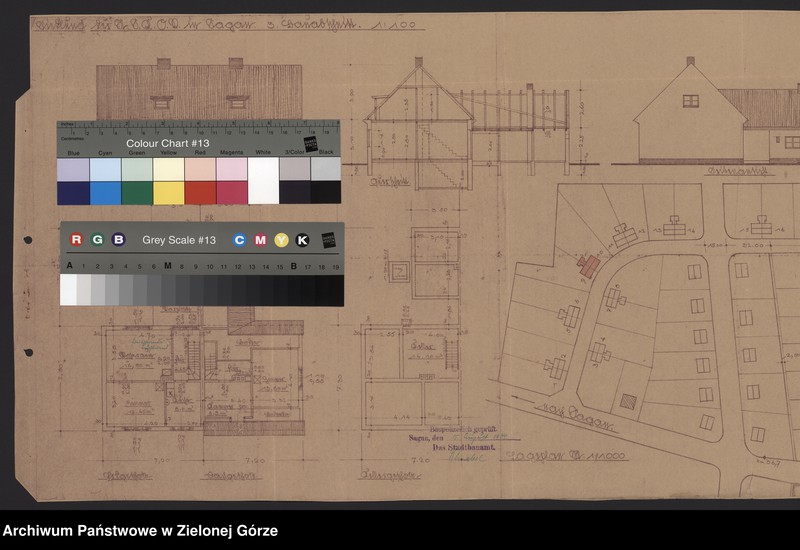
Task: Click the 'Colour Chart #13' title
Action: click(168, 143)
